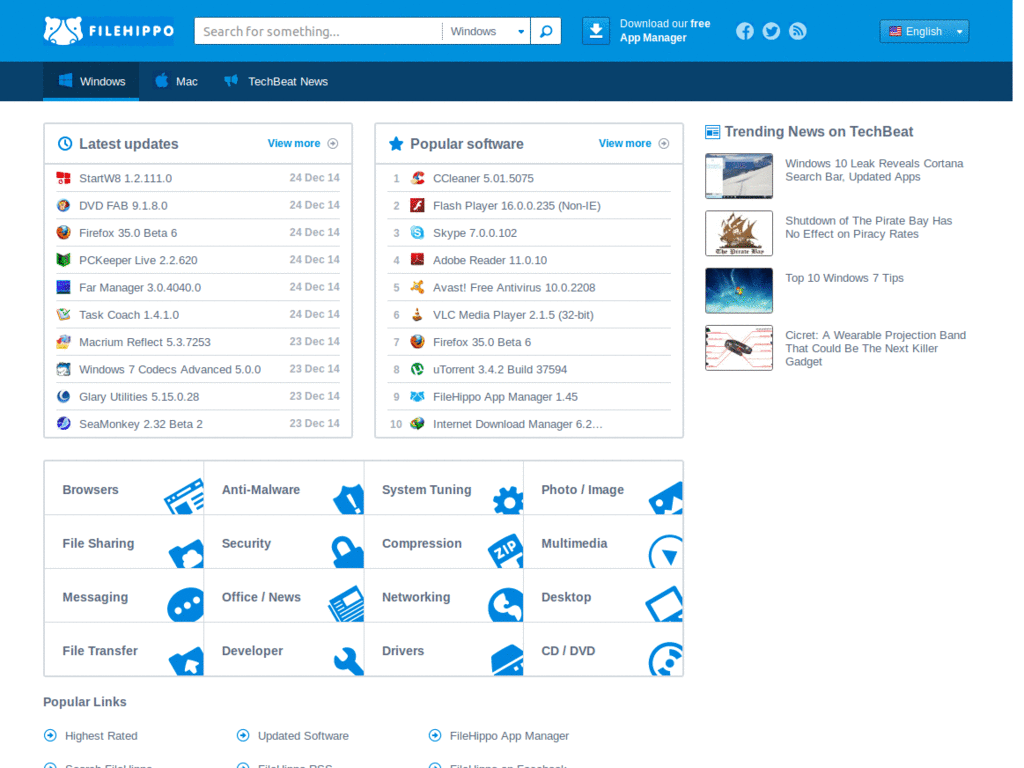Click the App Manager download icon
This screenshot has height=768, width=1024.
(596, 31)
